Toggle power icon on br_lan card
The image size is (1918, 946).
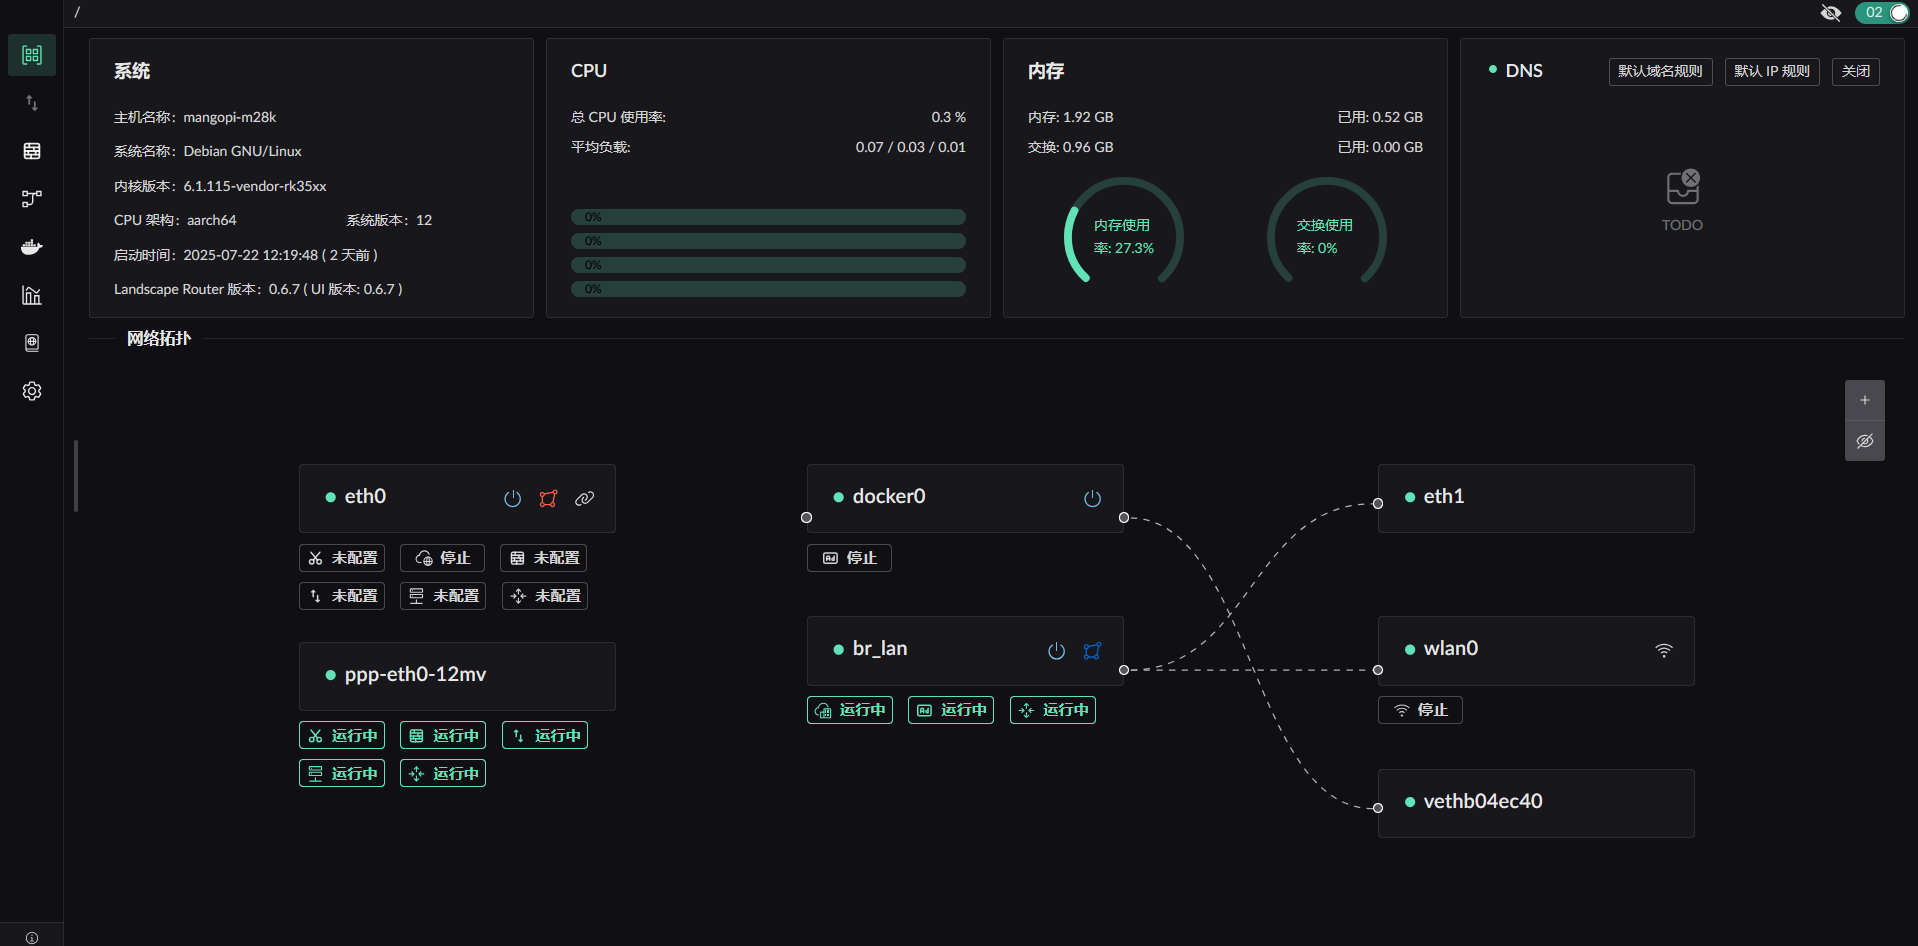pos(1056,650)
